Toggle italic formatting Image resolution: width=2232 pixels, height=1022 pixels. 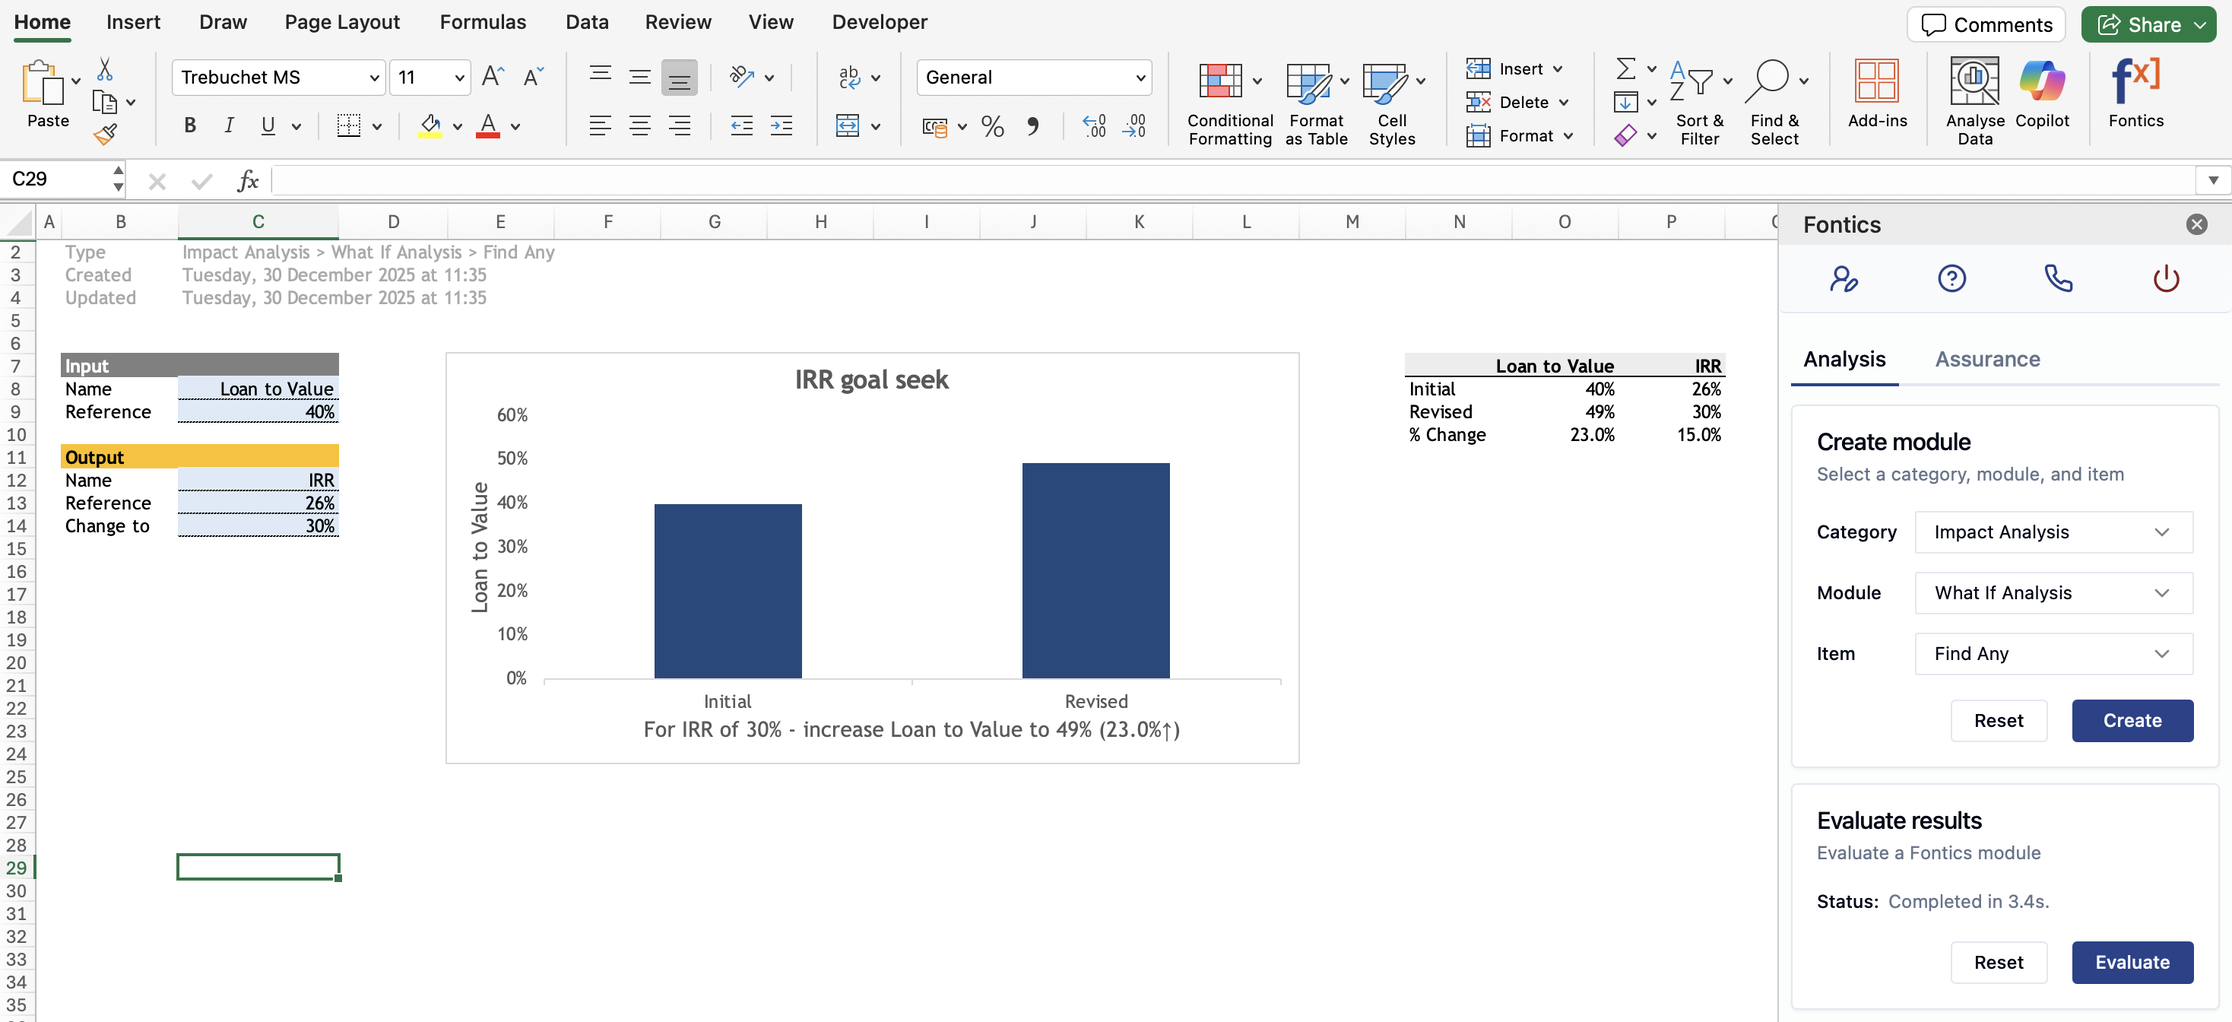(229, 126)
